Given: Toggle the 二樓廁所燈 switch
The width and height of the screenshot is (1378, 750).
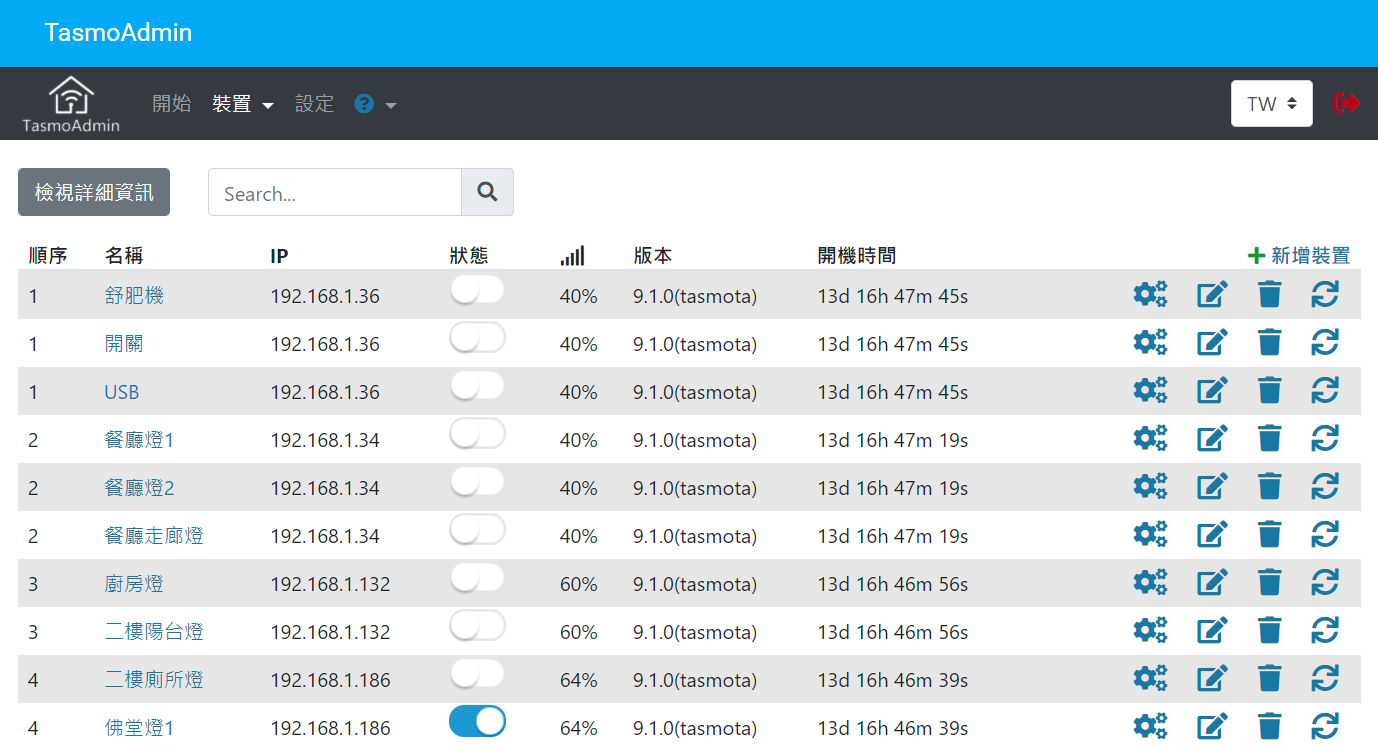Looking at the screenshot, I should click(477, 674).
